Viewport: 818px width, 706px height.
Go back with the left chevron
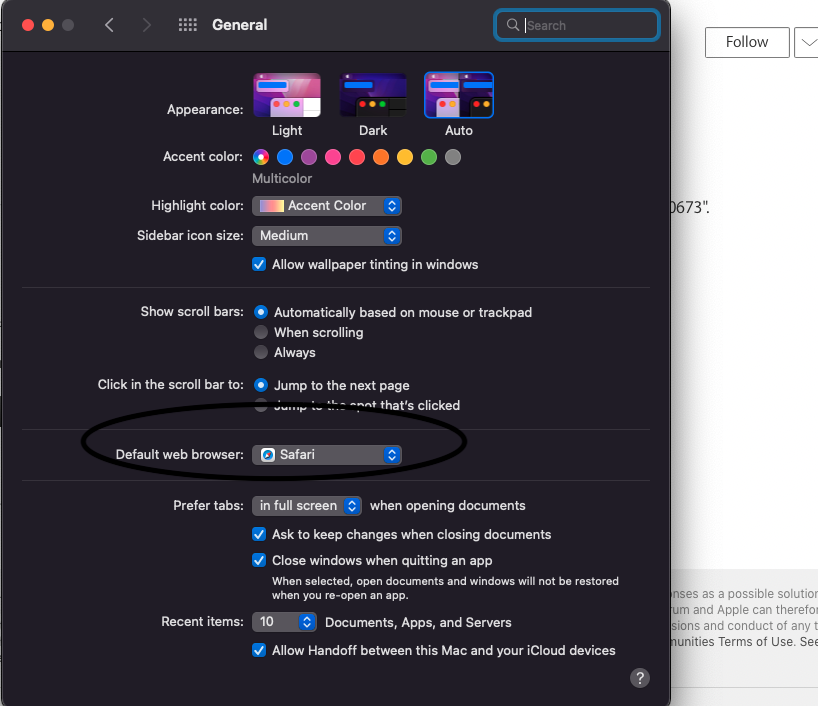[x=109, y=25]
